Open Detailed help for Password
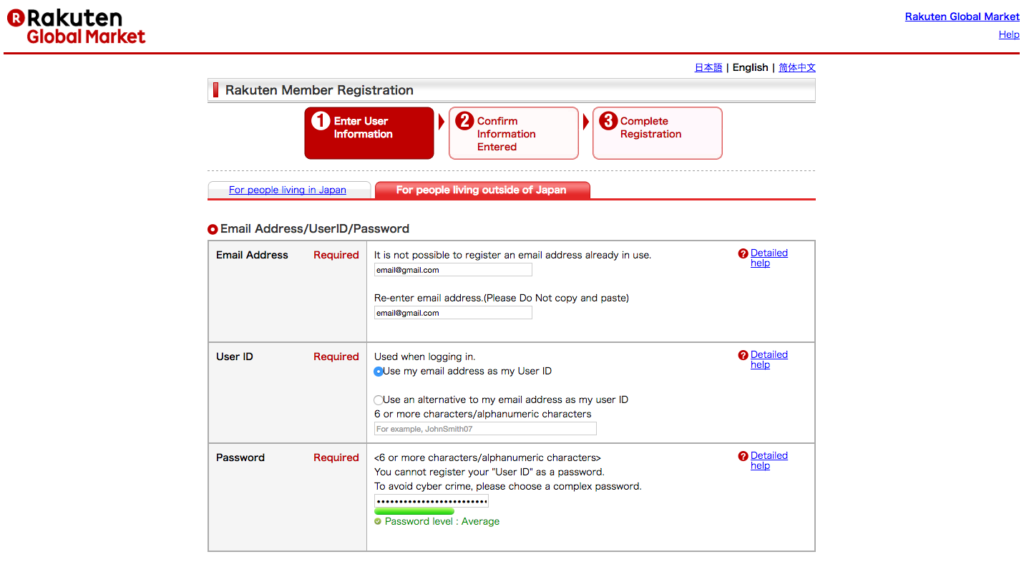The height and width of the screenshot is (562, 1024). coord(769,461)
